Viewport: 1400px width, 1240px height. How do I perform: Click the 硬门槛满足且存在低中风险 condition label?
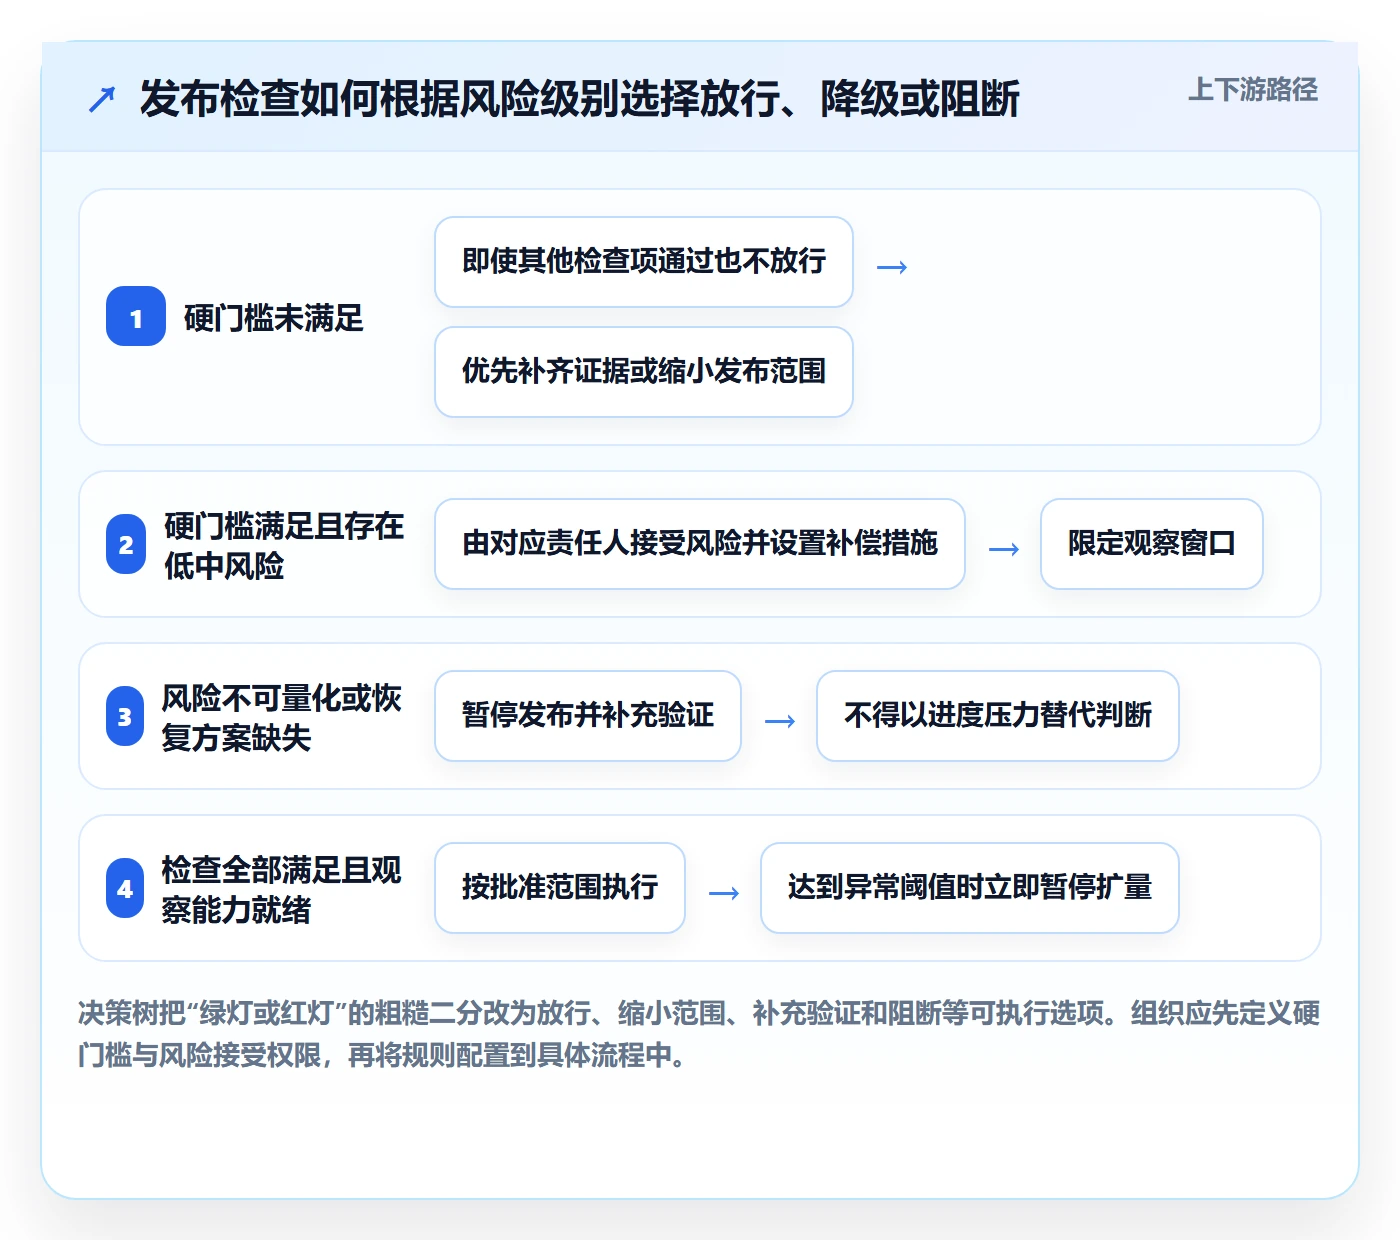(284, 545)
